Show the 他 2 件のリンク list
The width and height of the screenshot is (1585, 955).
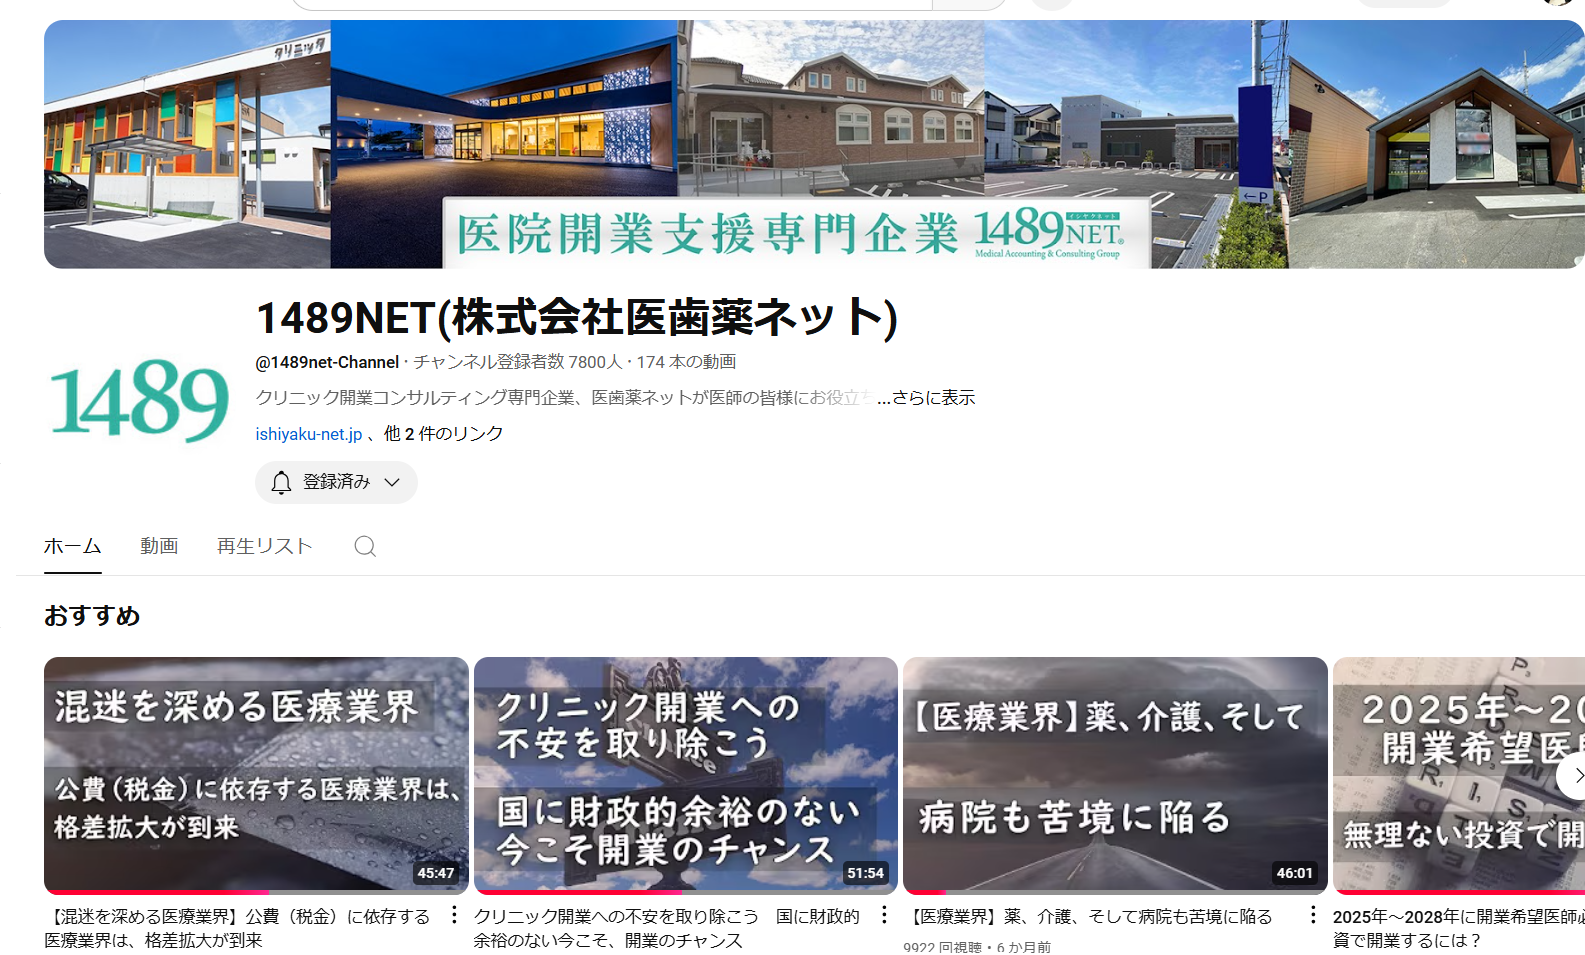(444, 434)
